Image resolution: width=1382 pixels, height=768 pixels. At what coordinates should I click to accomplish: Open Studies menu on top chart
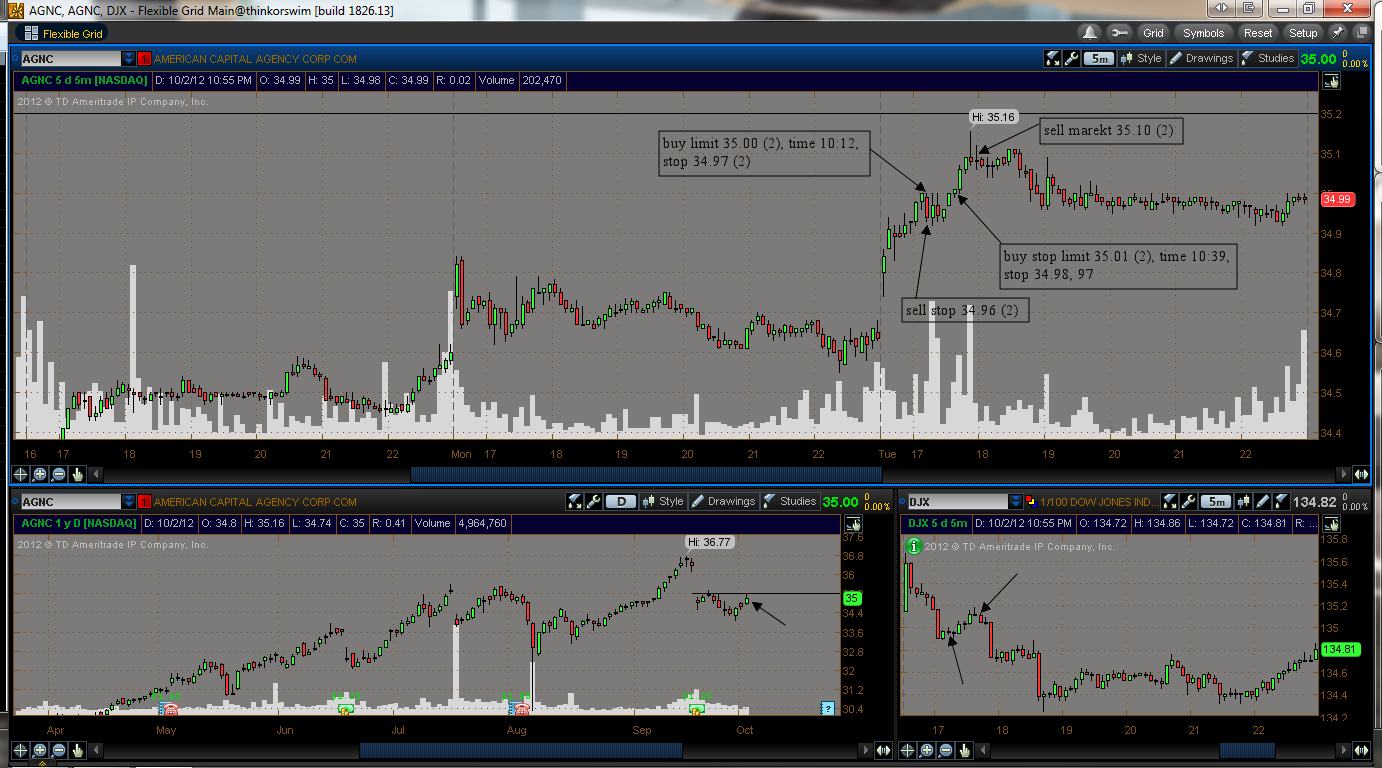(x=1267, y=59)
